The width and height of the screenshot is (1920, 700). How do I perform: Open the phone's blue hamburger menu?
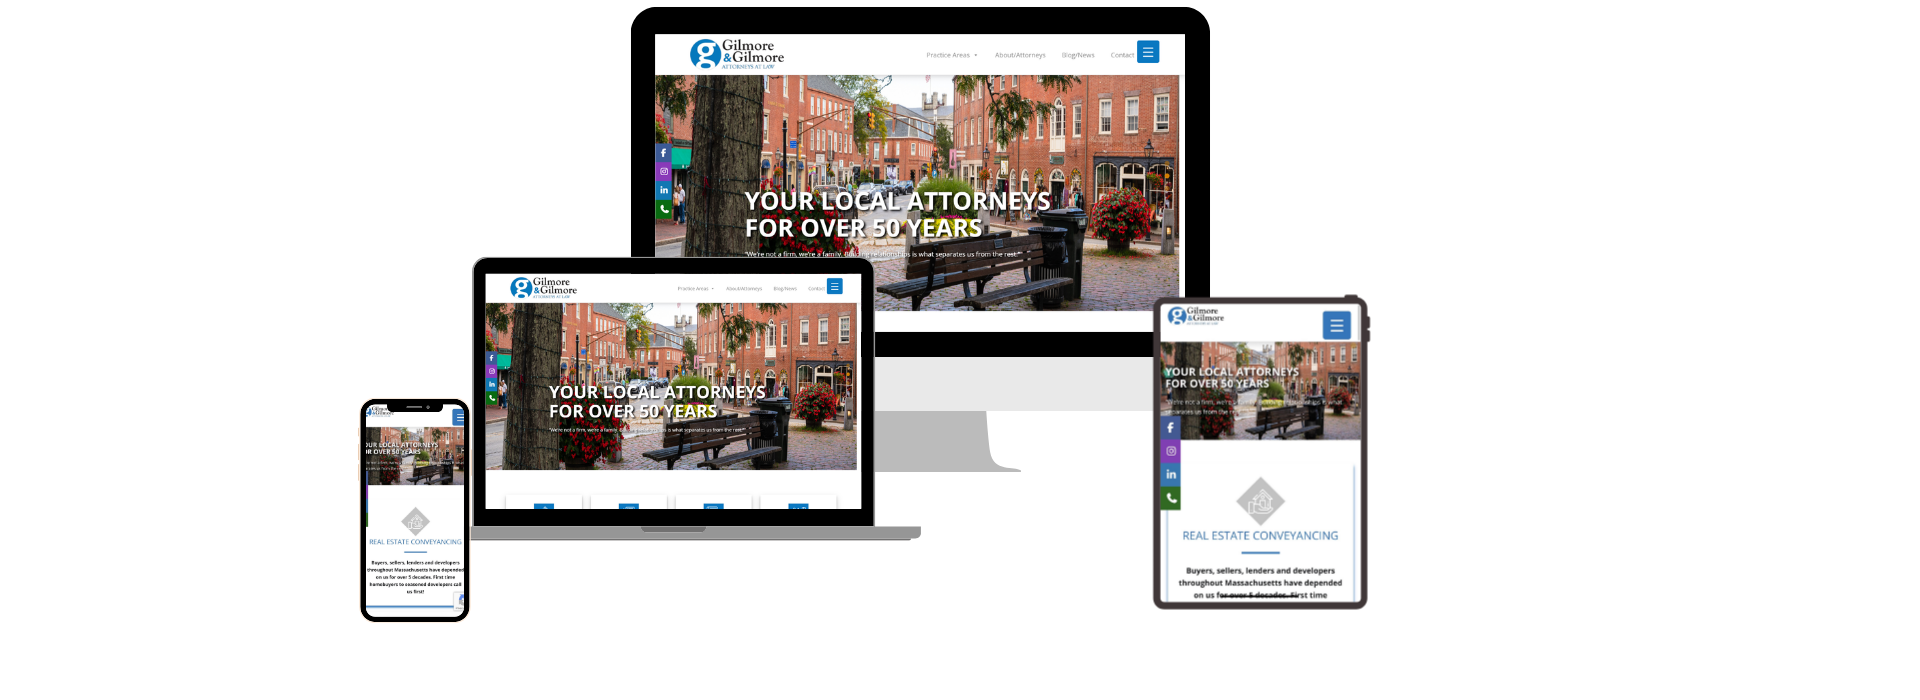[x=459, y=417]
